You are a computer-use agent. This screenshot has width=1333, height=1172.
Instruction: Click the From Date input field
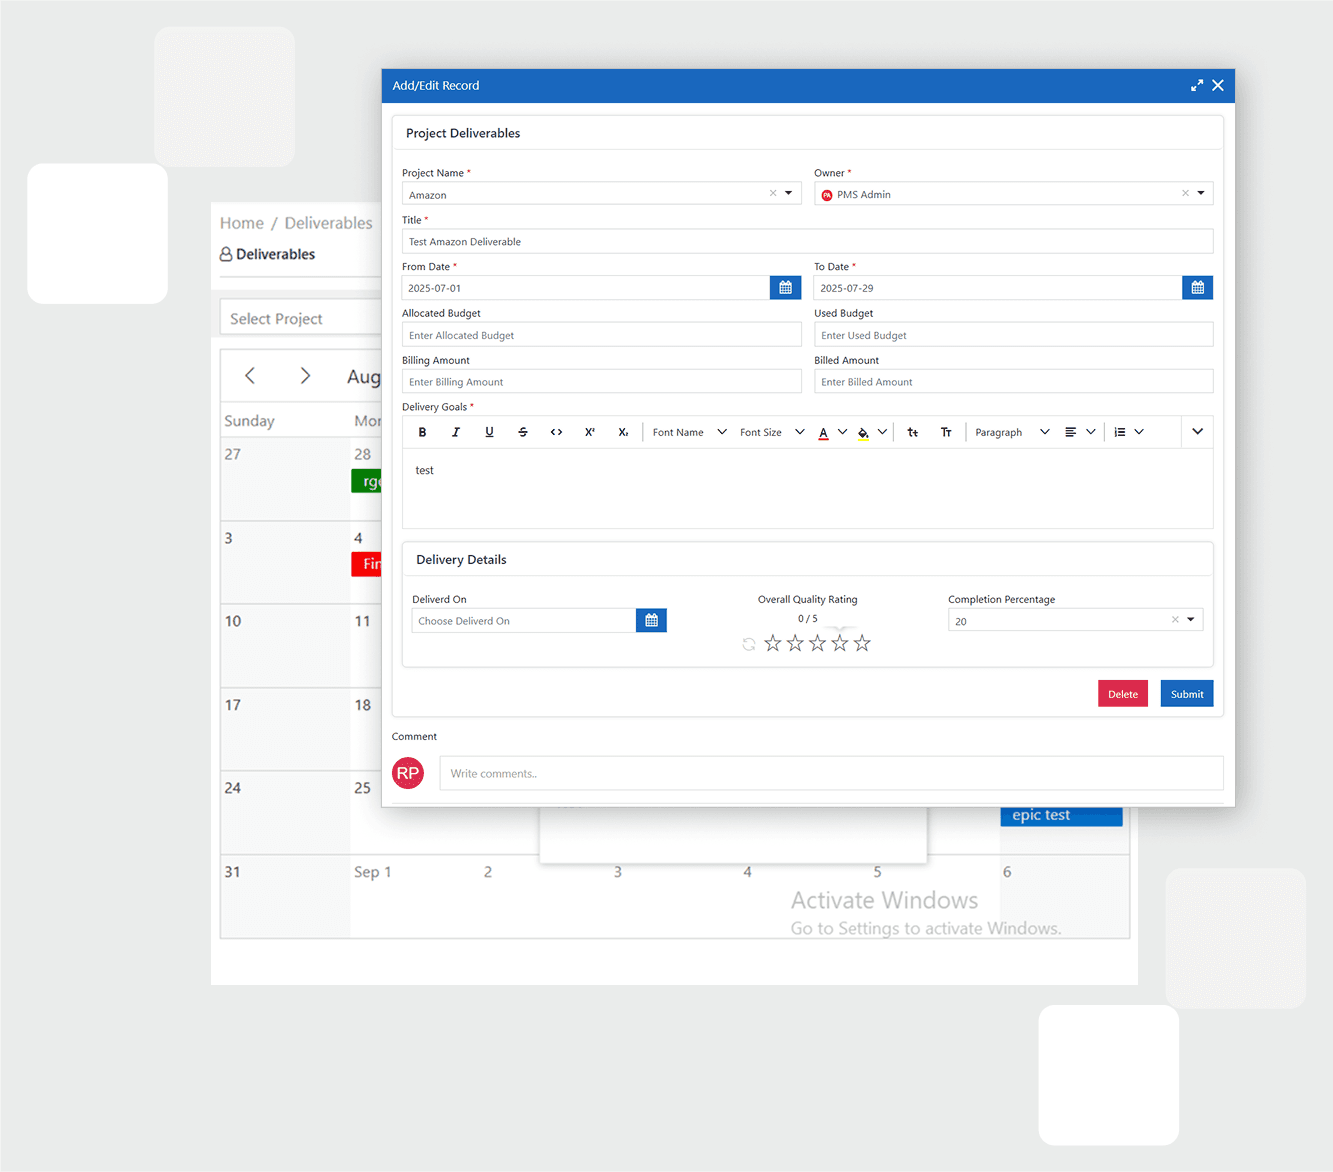586,288
